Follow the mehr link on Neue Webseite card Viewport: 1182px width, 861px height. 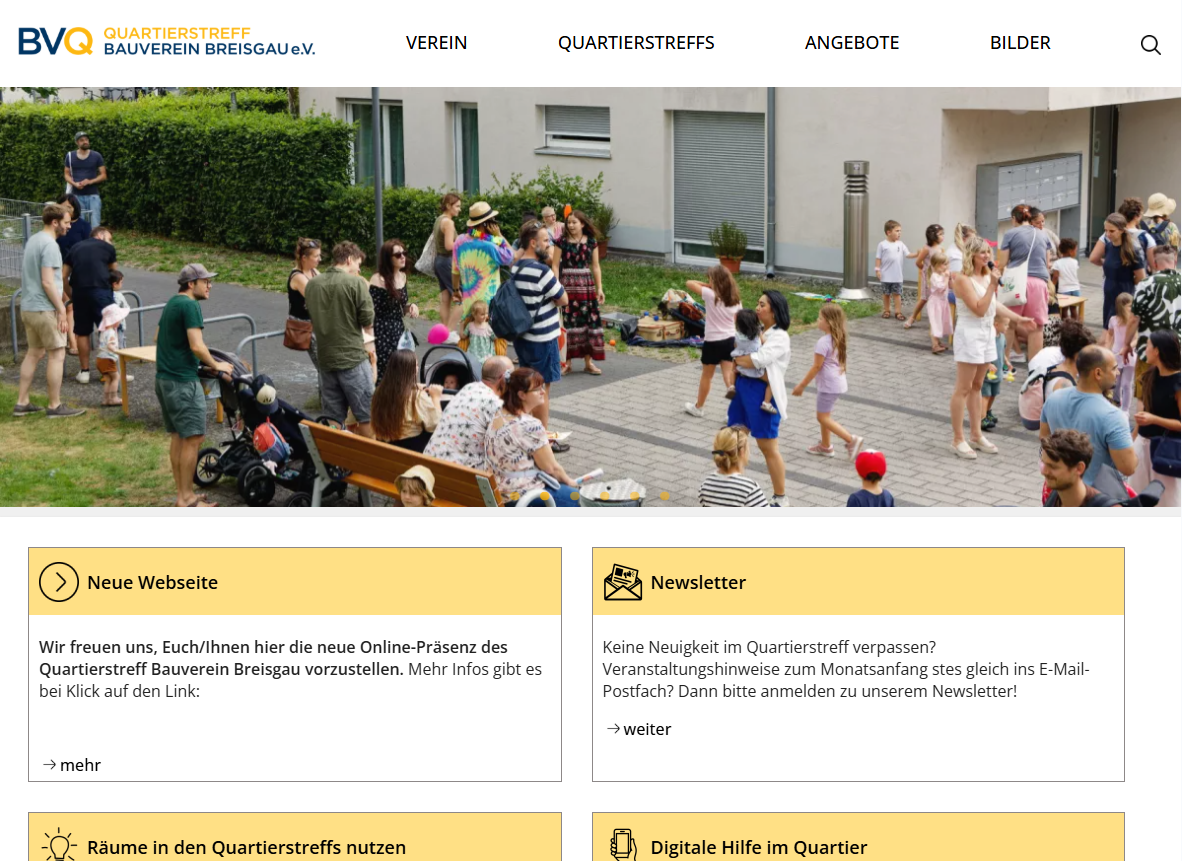click(x=80, y=765)
